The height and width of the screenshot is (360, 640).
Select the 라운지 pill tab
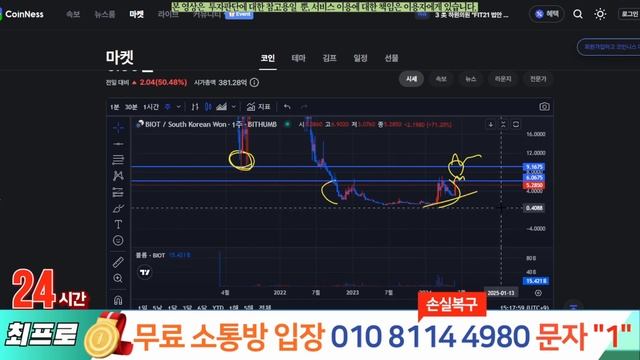pos(503,79)
